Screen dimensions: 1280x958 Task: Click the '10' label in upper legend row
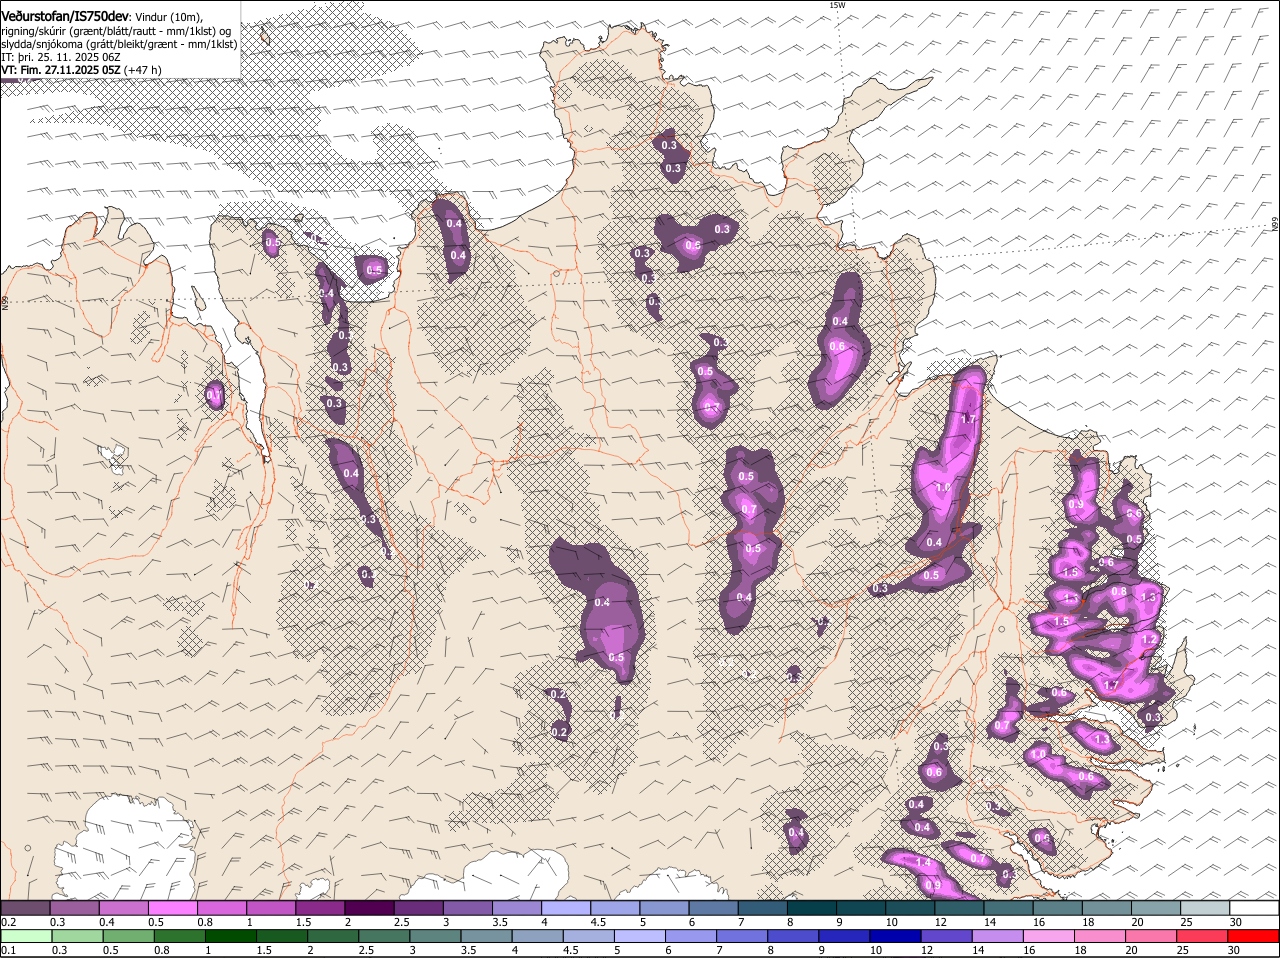(891, 922)
